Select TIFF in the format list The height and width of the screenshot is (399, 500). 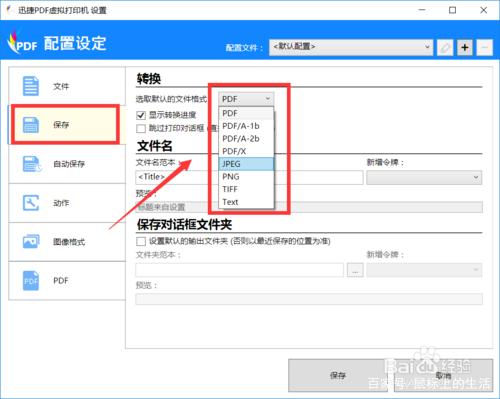pos(246,189)
